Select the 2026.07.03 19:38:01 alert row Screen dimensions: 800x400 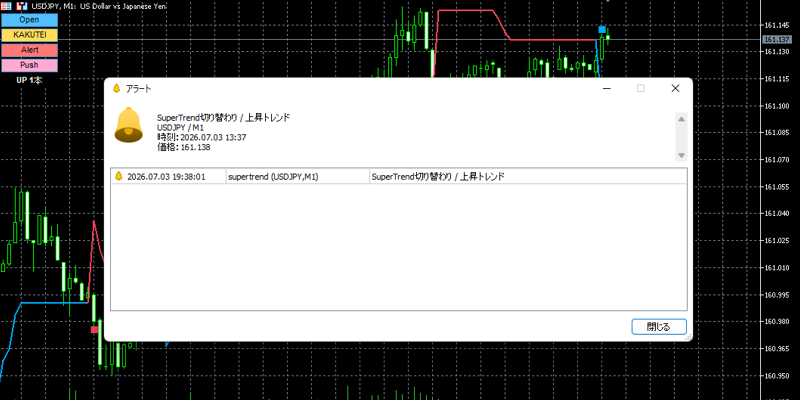point(398,177)
